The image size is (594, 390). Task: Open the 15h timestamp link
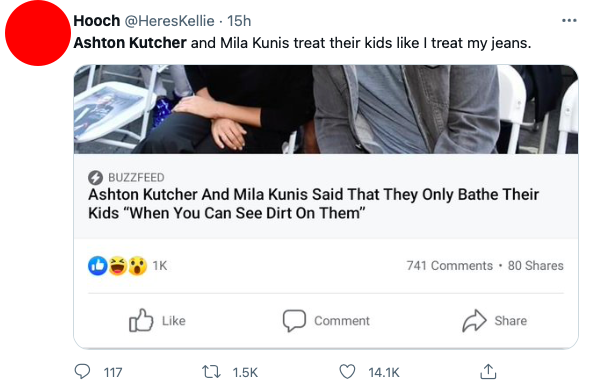tap(239, 21)
